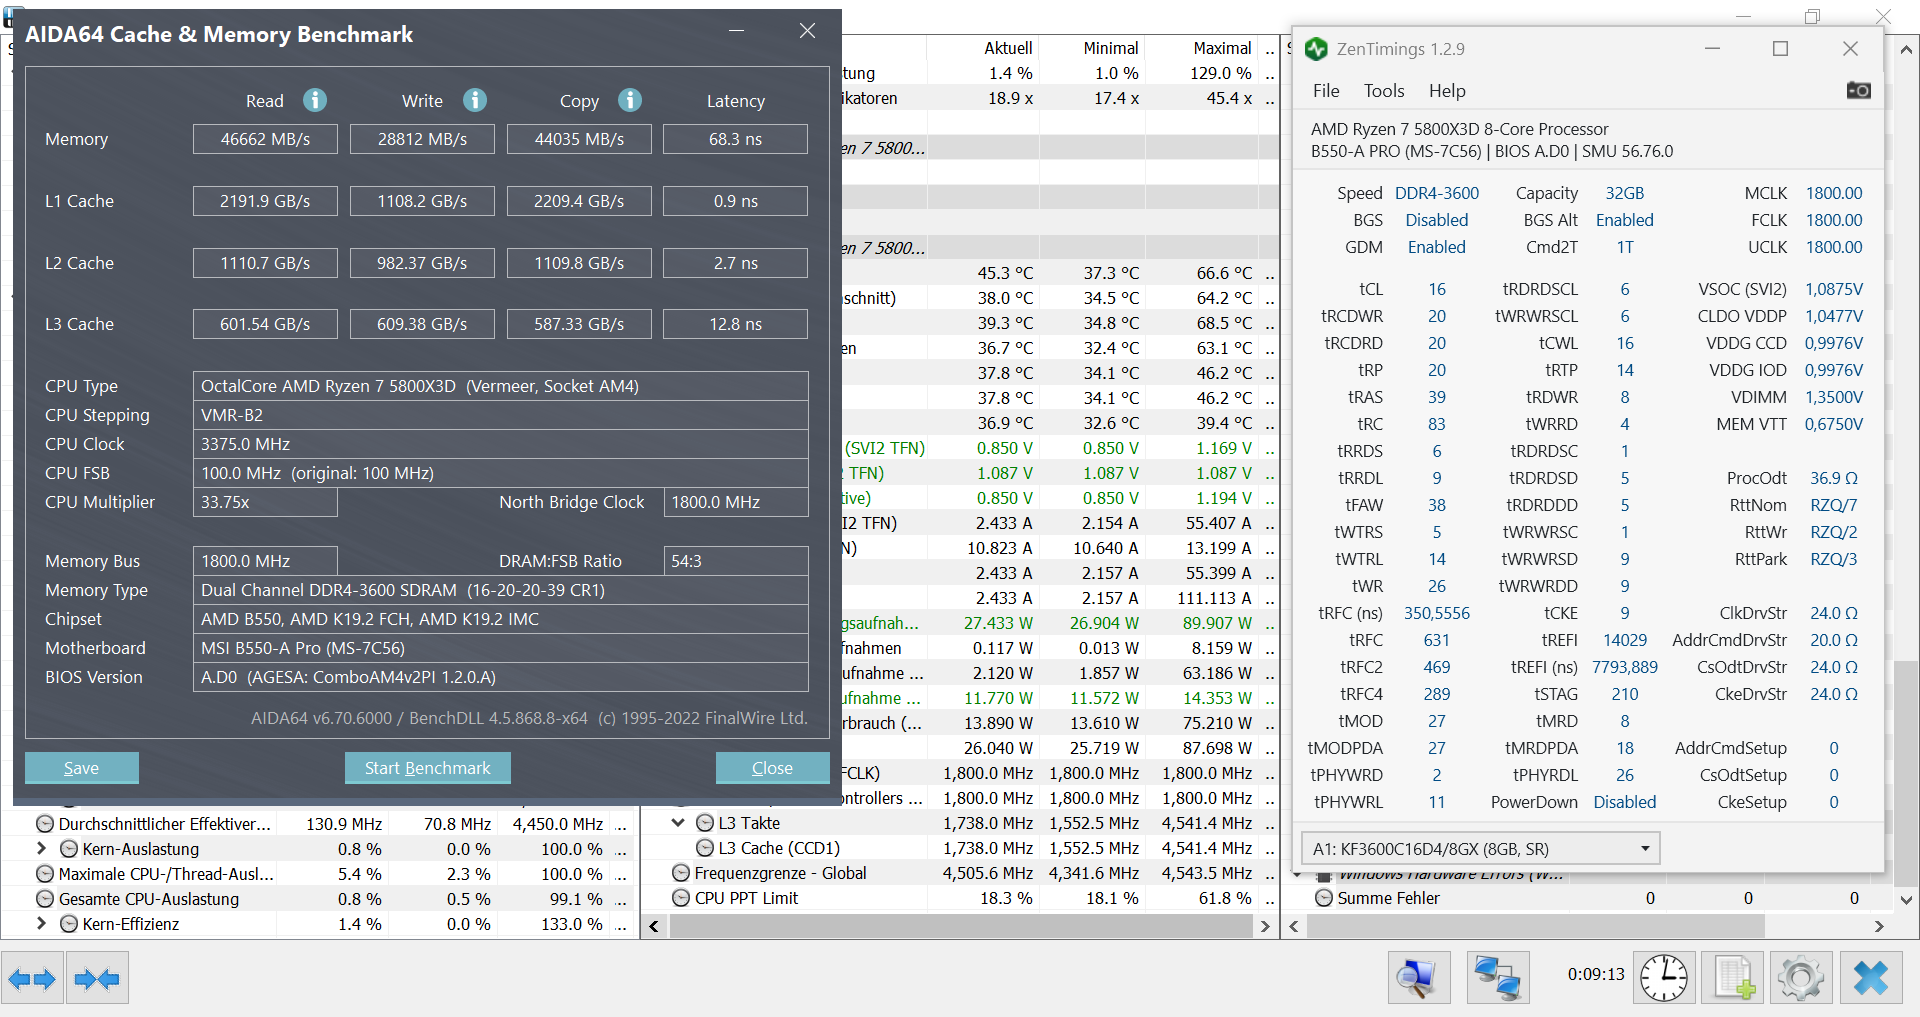This screenshot has width=1920, height=1017.
Task: Click the remote monitoring icon in HWiNFO toolbar
Action: click(x=1496, y=977)
